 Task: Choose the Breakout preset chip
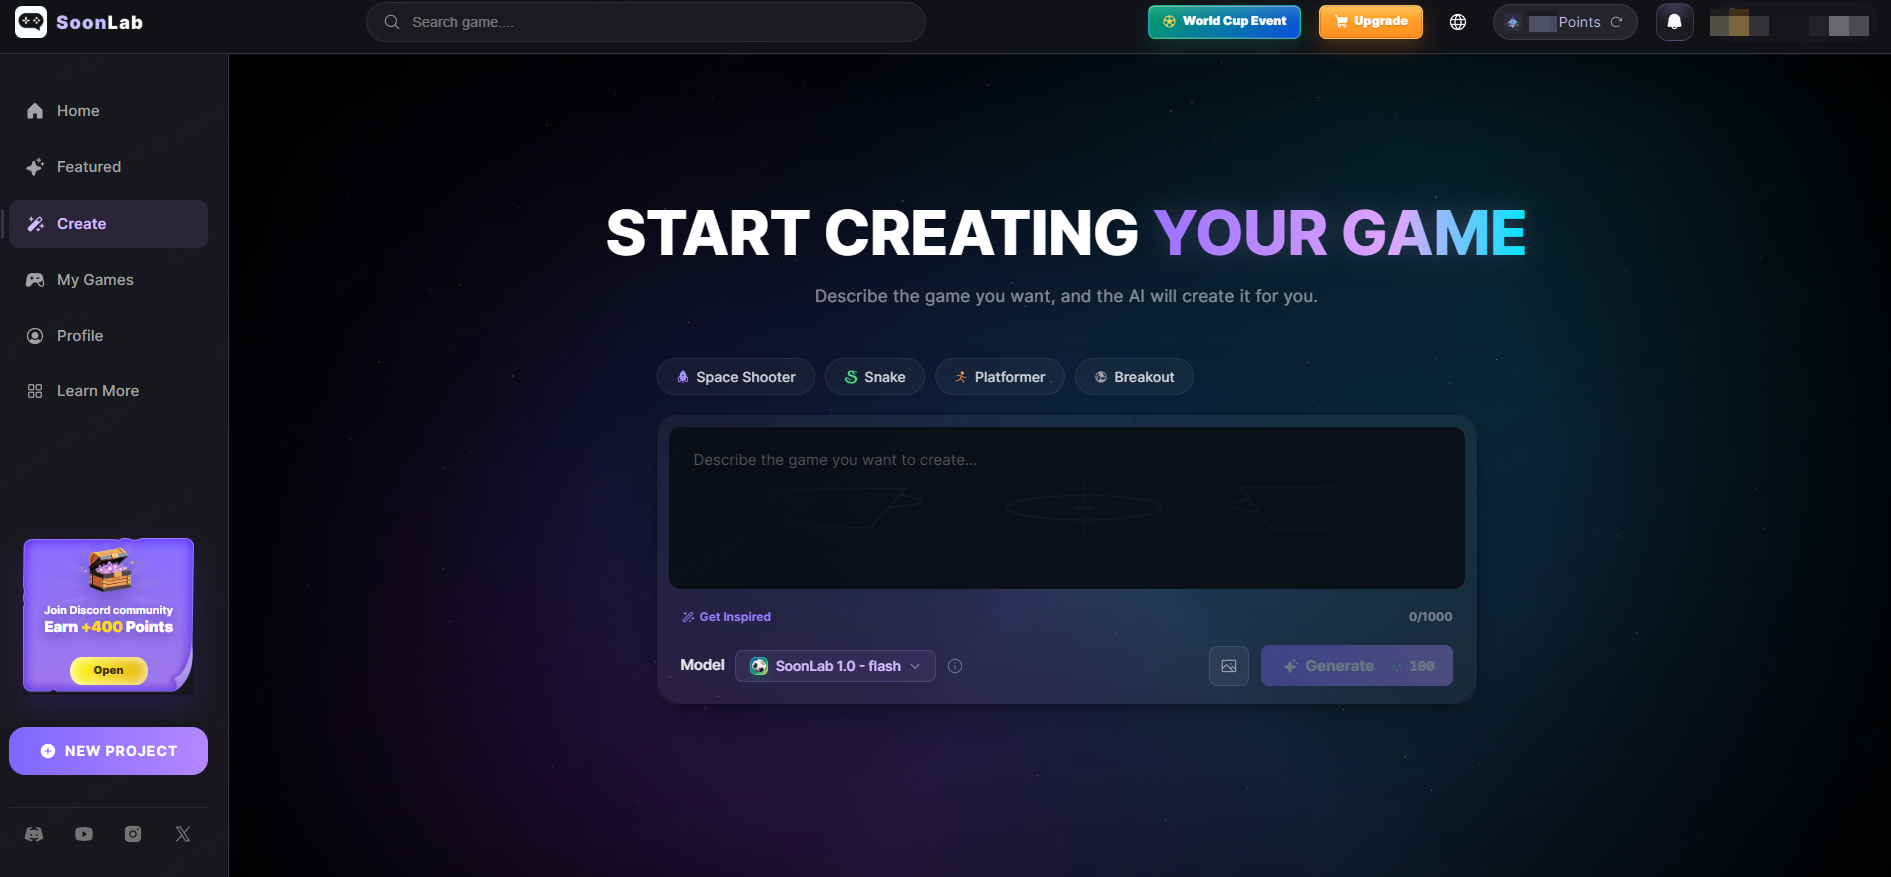point(1134,377)
